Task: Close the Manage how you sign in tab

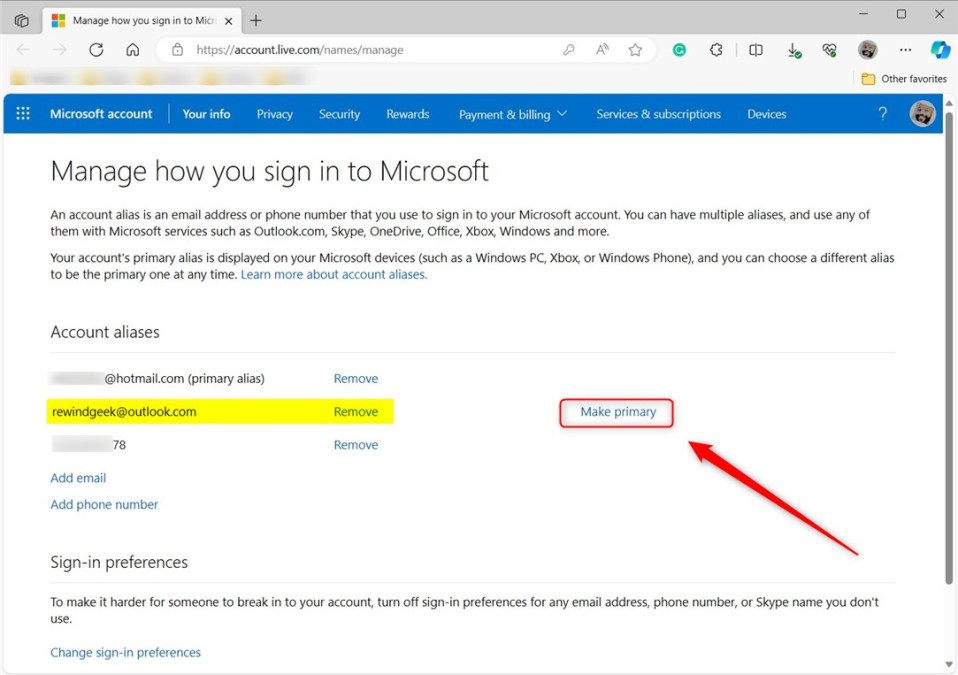Action: tap(229, 21)
